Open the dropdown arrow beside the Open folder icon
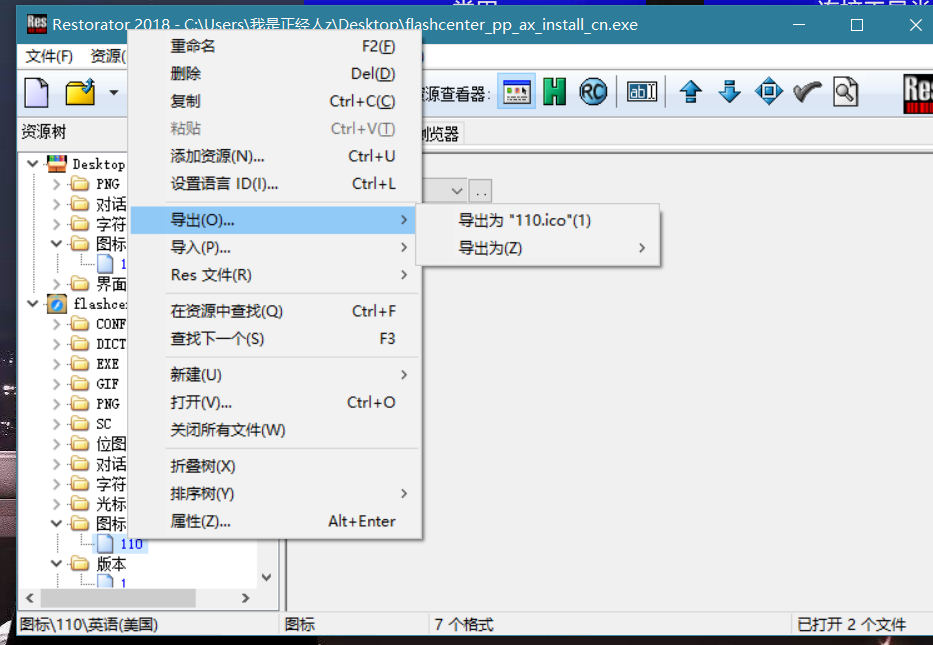 [114, 93]
